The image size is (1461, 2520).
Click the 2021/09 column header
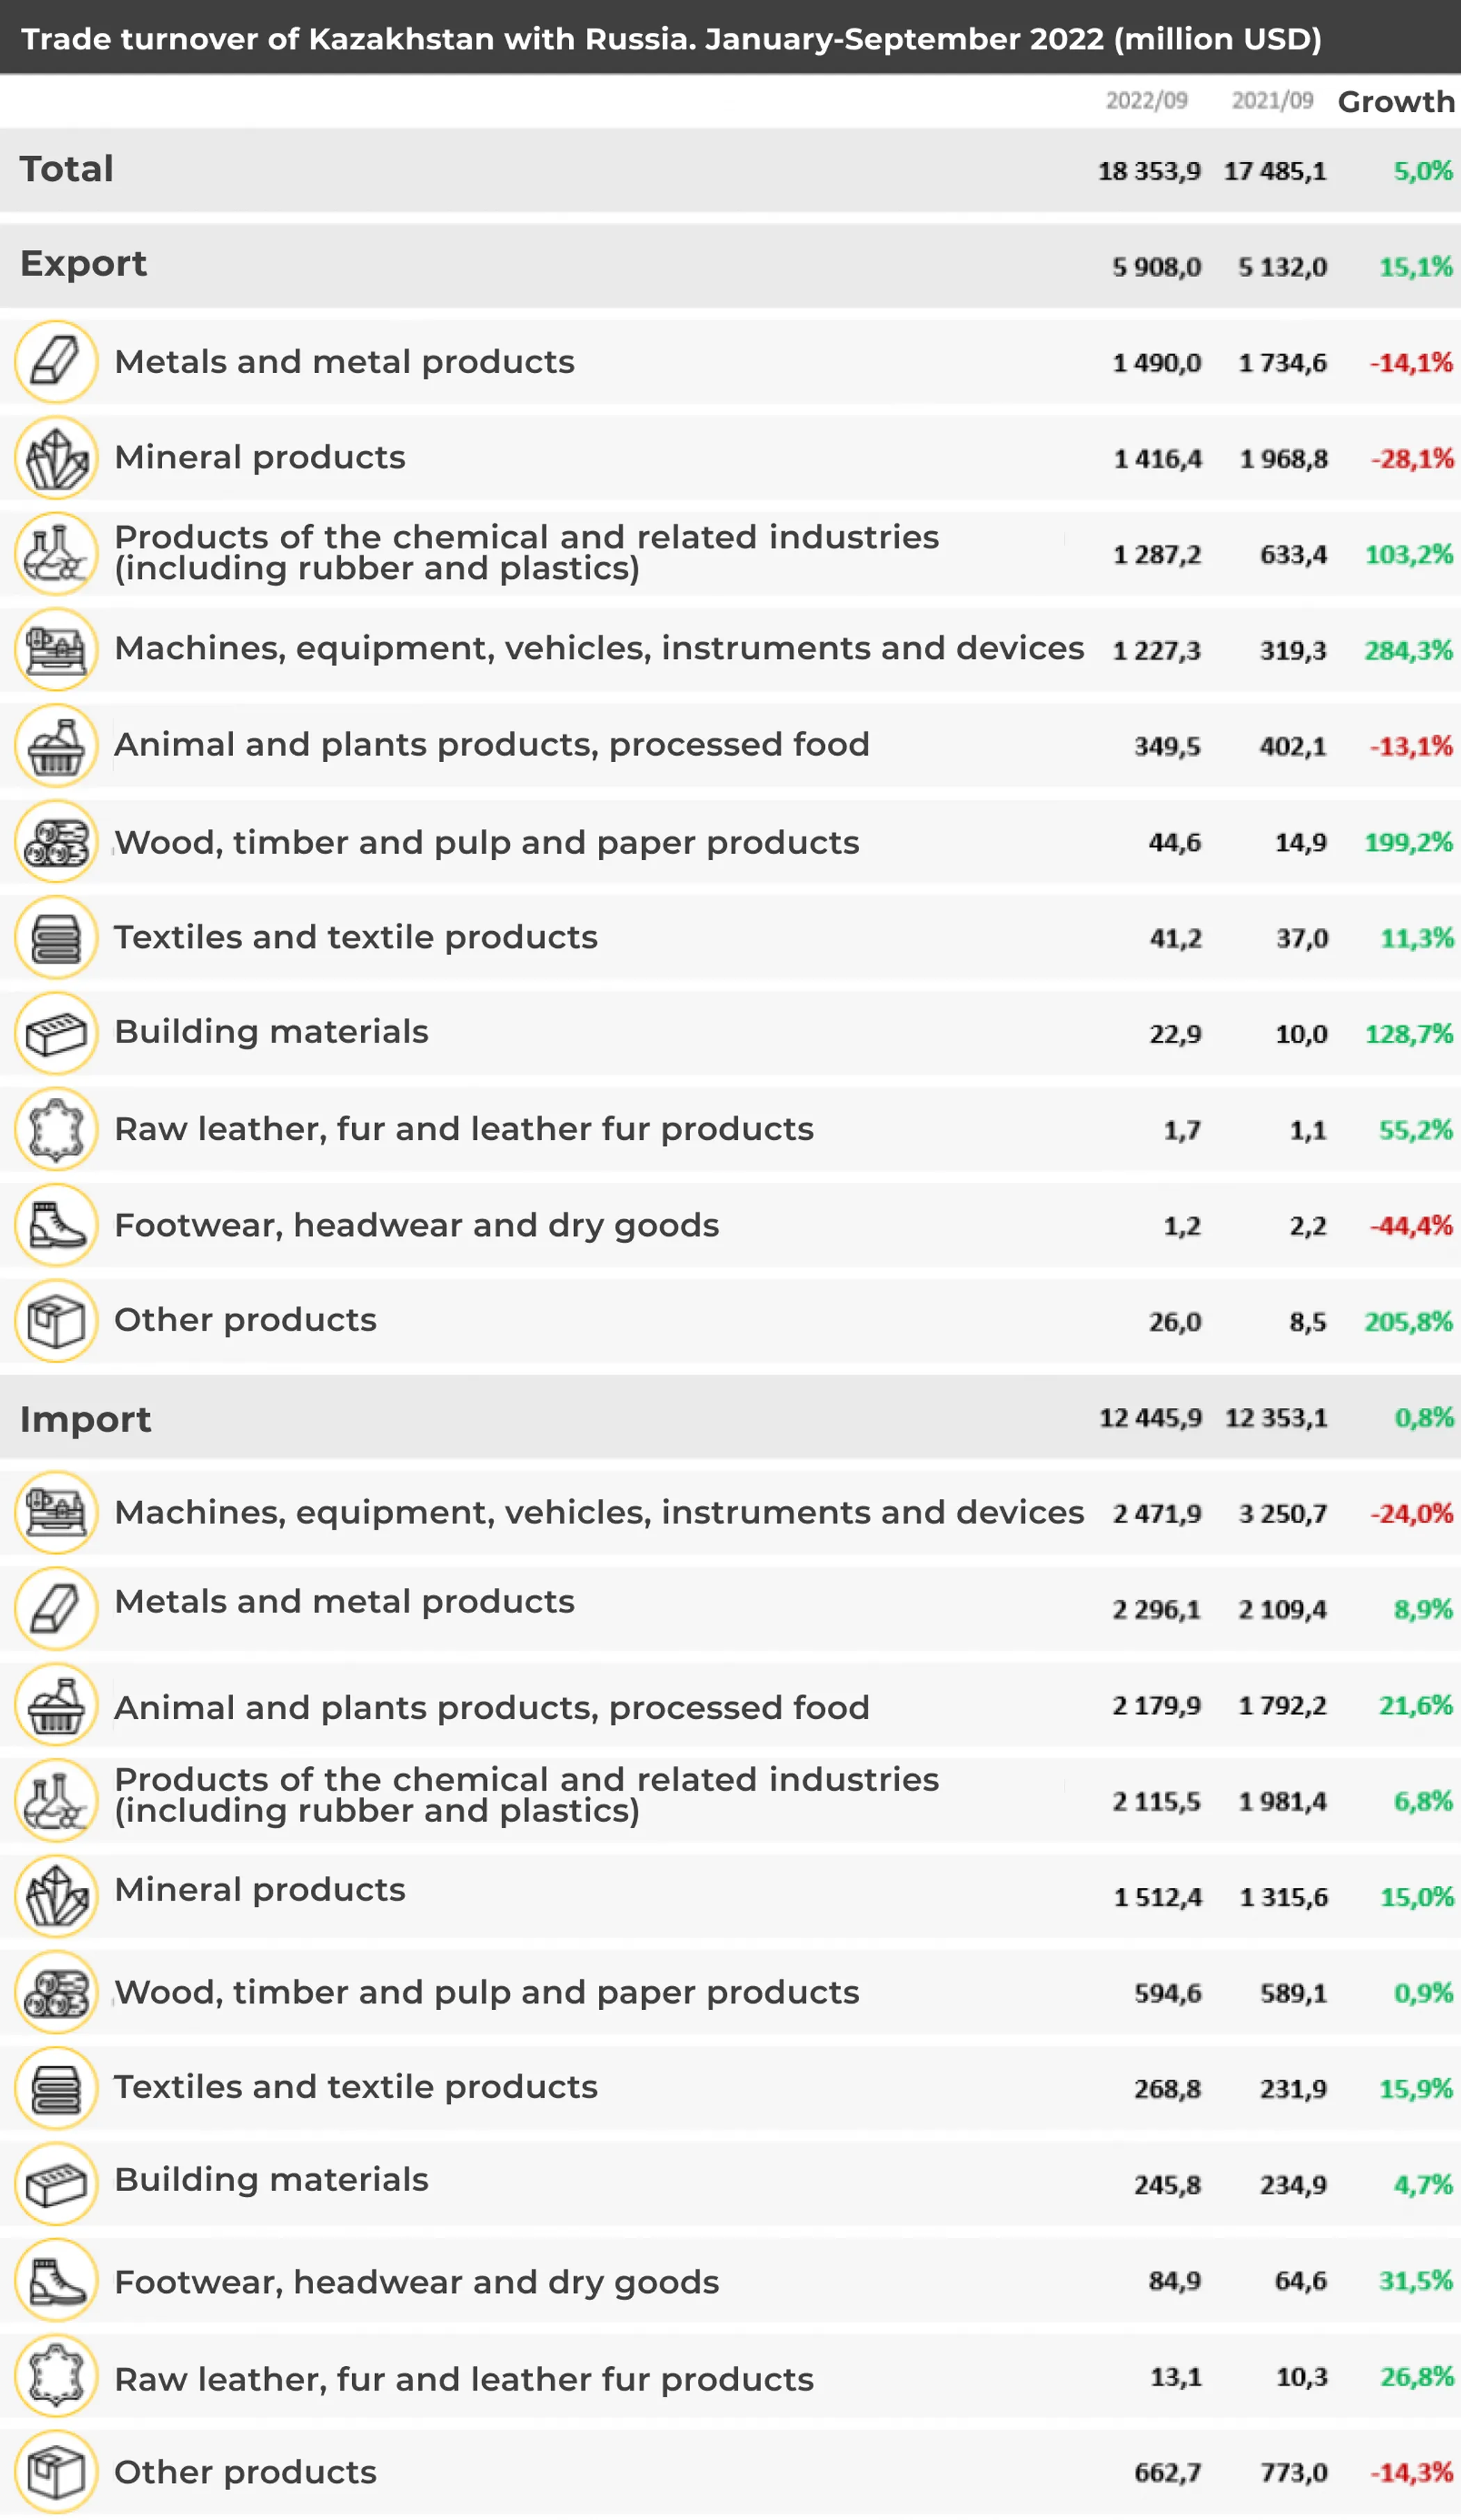[x=1272, y=101]
